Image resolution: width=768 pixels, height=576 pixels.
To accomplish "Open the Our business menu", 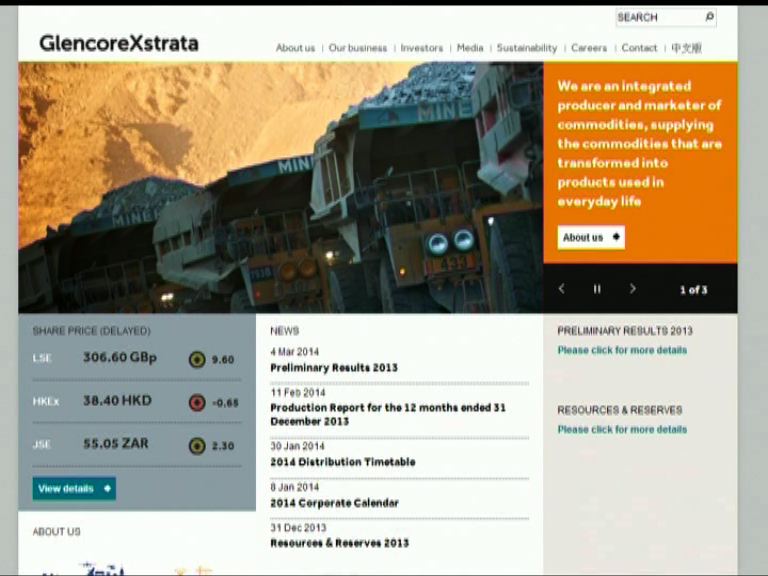I will (357, 48).
